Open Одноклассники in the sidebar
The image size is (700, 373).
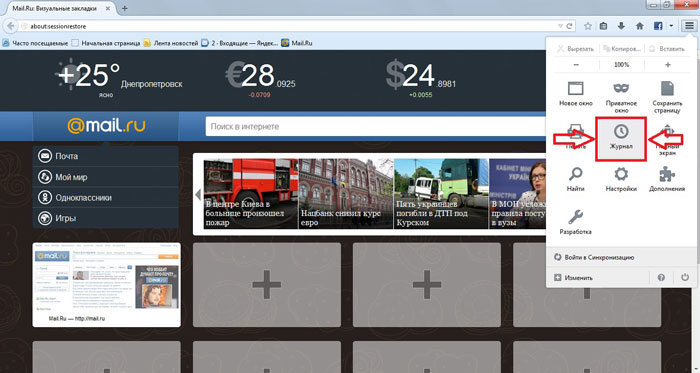coord(106,197)
